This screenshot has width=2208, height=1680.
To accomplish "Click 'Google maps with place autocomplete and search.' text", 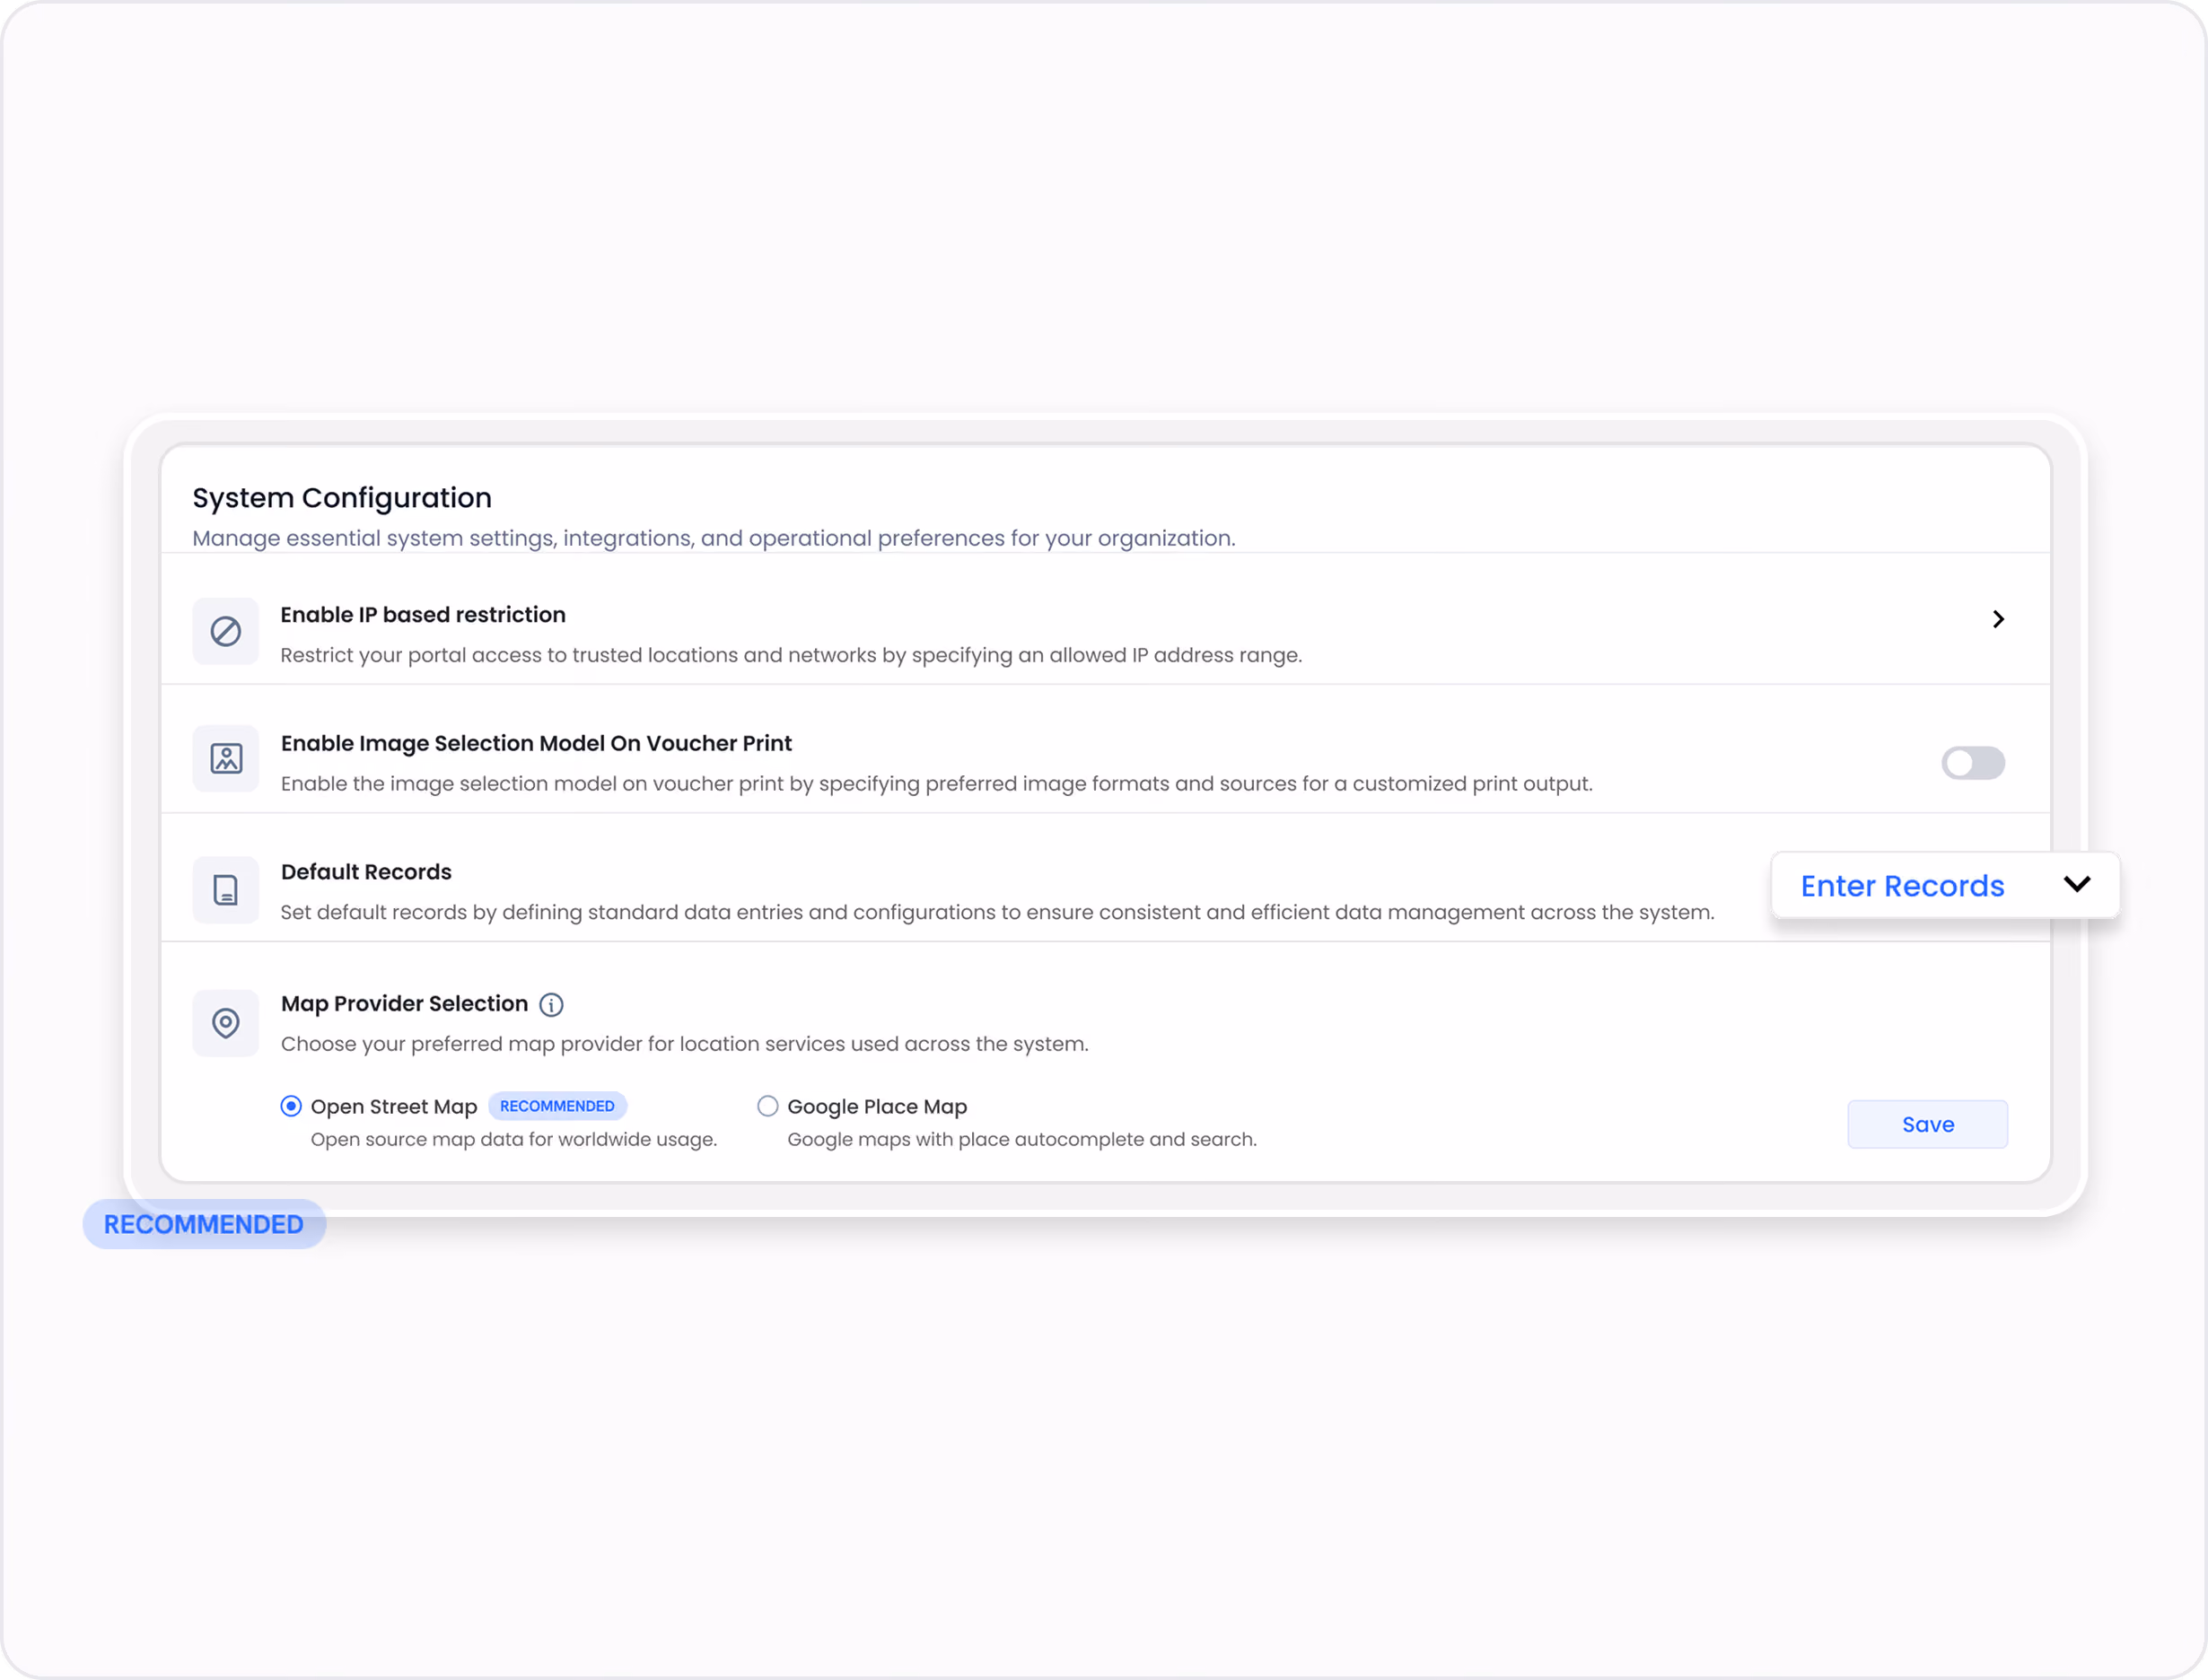I will click(1022, 1140).
